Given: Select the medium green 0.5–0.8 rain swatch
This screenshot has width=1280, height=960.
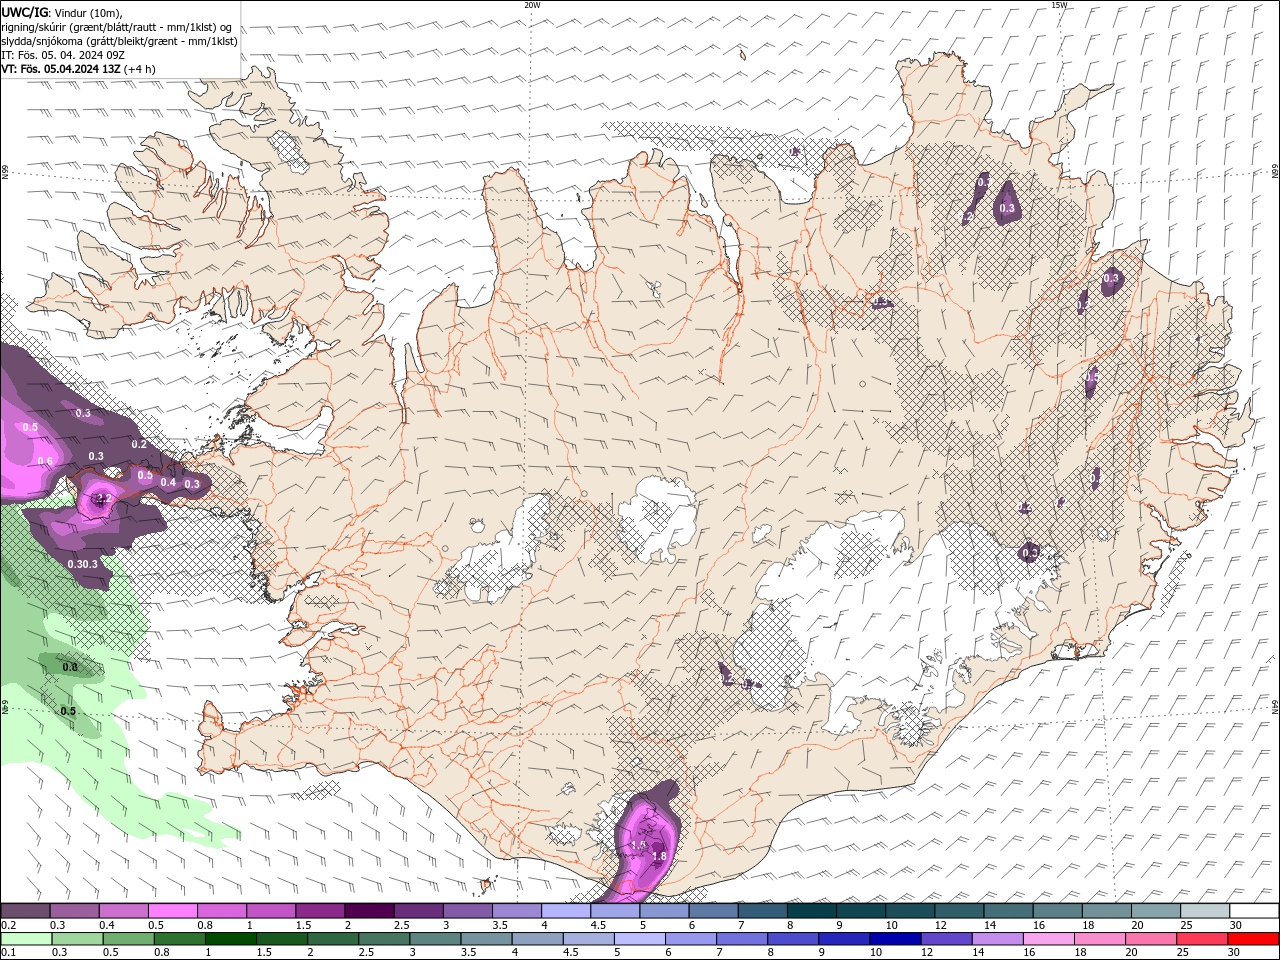Looking at the screenshot, I should pos(129,939).
